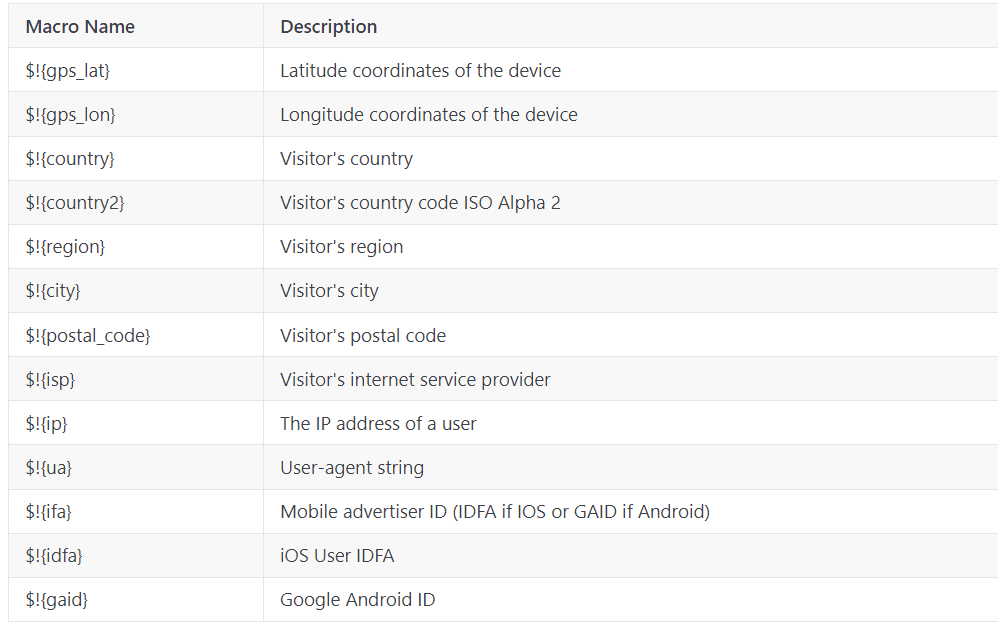Click the Macro Name column header
Image resolution: width=998 pixels, height=623 pixels.
tap(80, 27)
